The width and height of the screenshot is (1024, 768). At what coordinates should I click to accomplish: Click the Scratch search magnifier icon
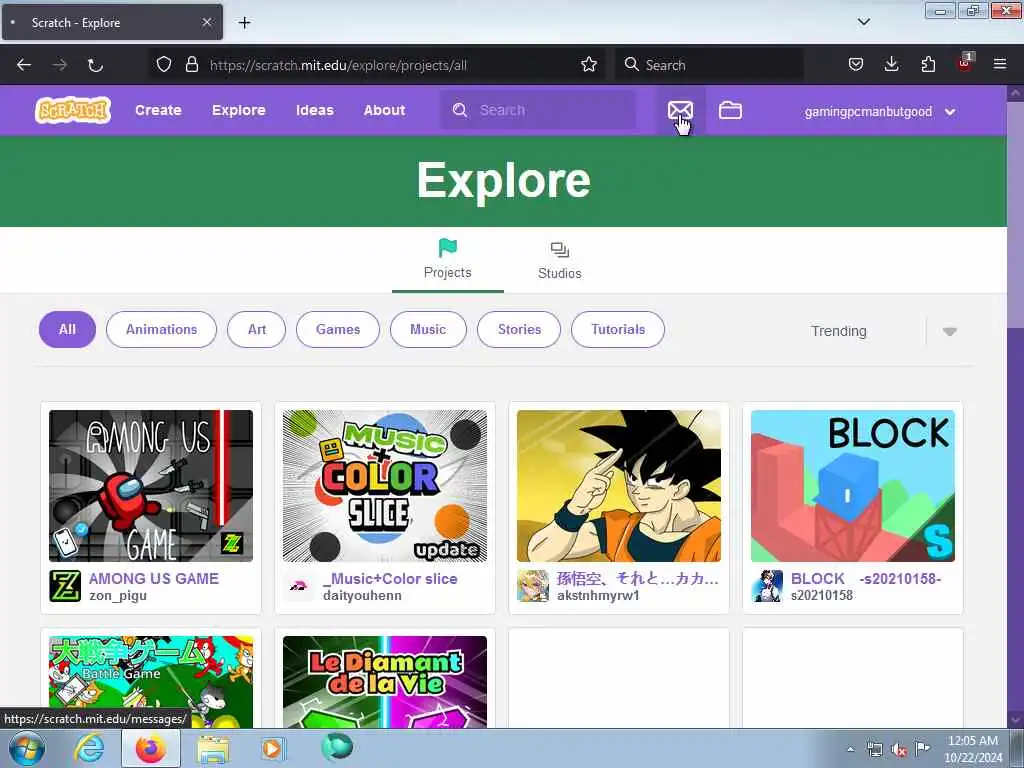[460, 110]
